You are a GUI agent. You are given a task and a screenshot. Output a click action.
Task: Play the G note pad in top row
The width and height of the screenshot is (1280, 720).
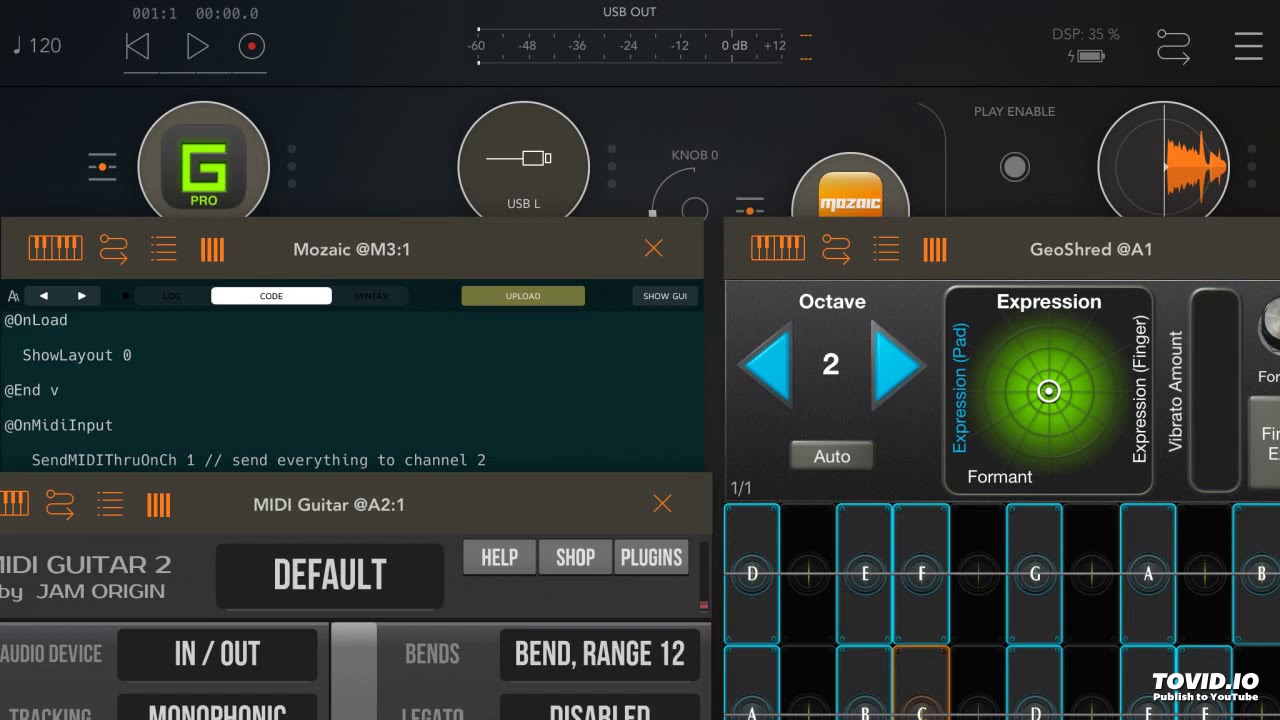[1034, 572]
